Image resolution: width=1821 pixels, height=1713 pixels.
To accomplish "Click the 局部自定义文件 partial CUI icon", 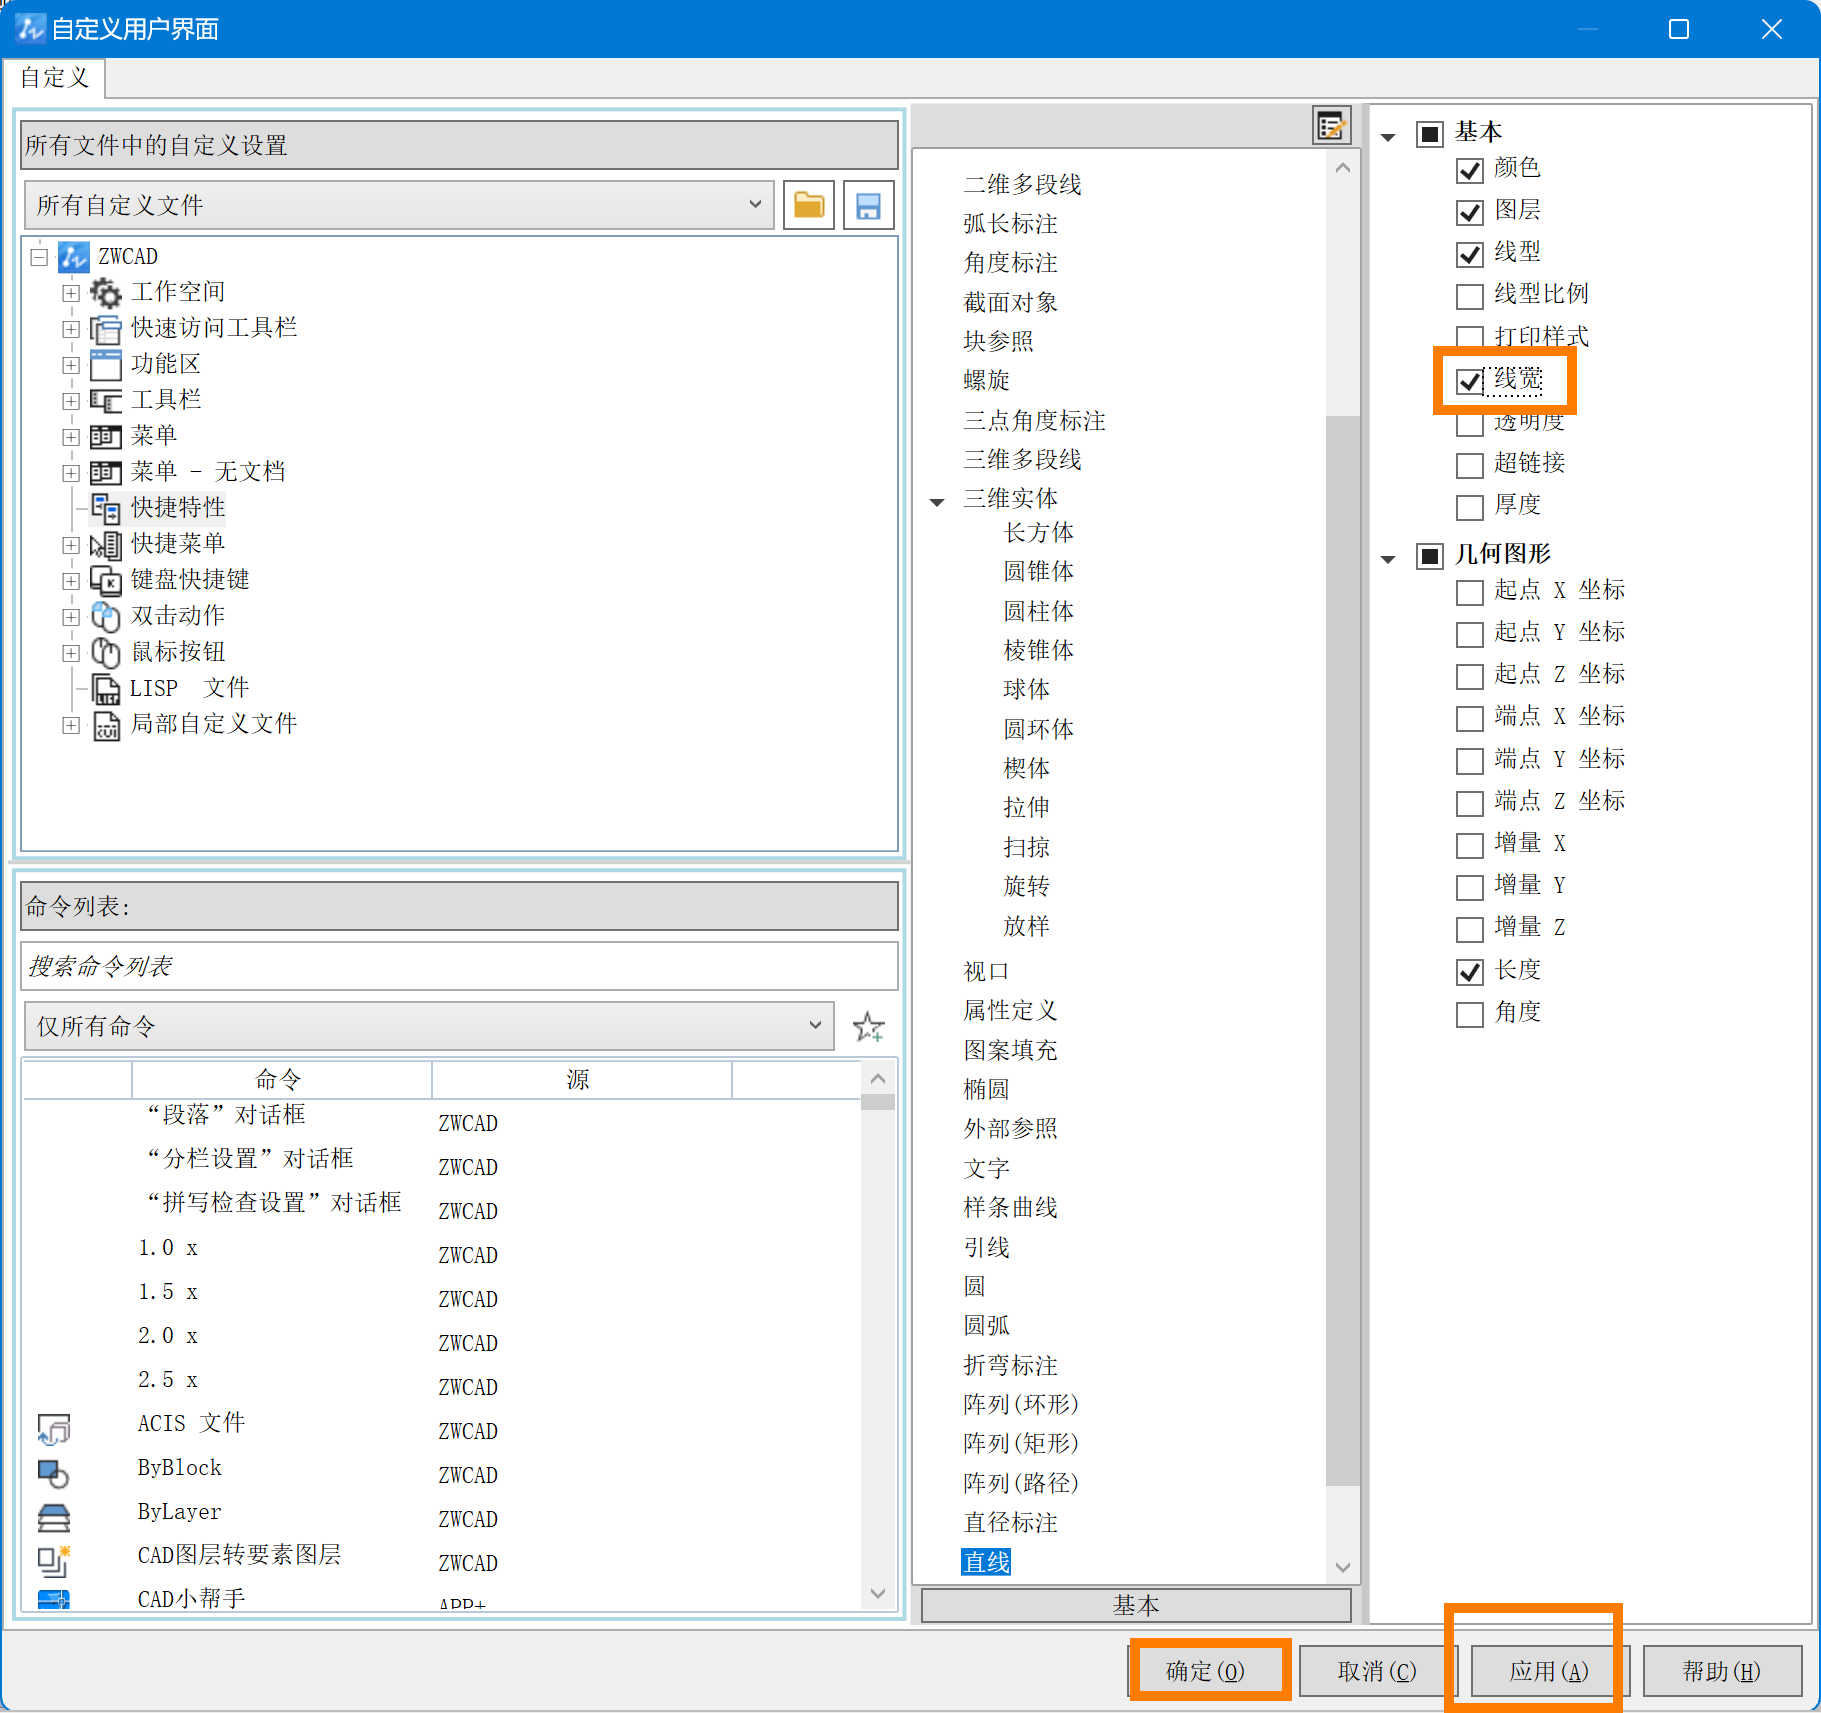I will 105,725.
